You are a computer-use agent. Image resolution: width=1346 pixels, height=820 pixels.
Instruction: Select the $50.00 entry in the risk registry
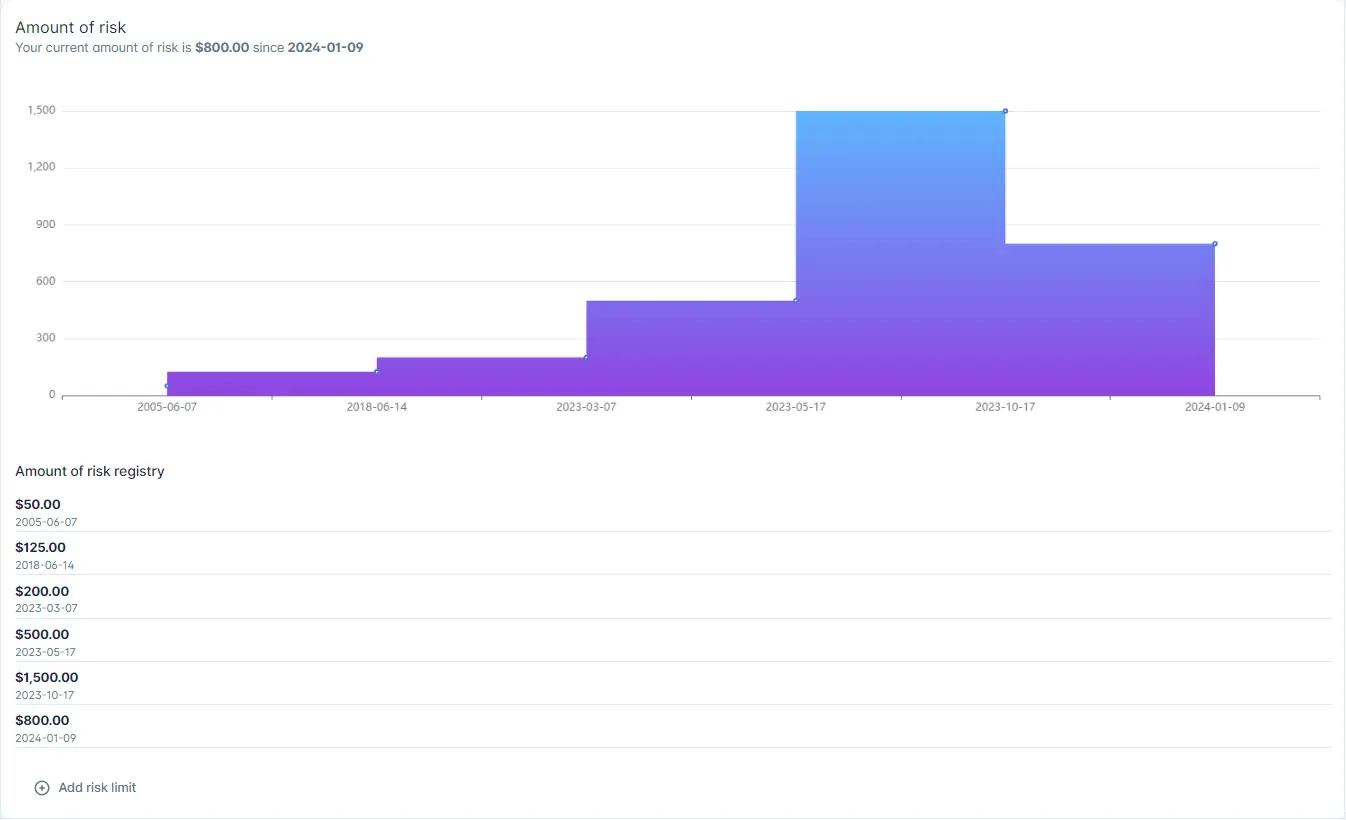click(38, 505)
